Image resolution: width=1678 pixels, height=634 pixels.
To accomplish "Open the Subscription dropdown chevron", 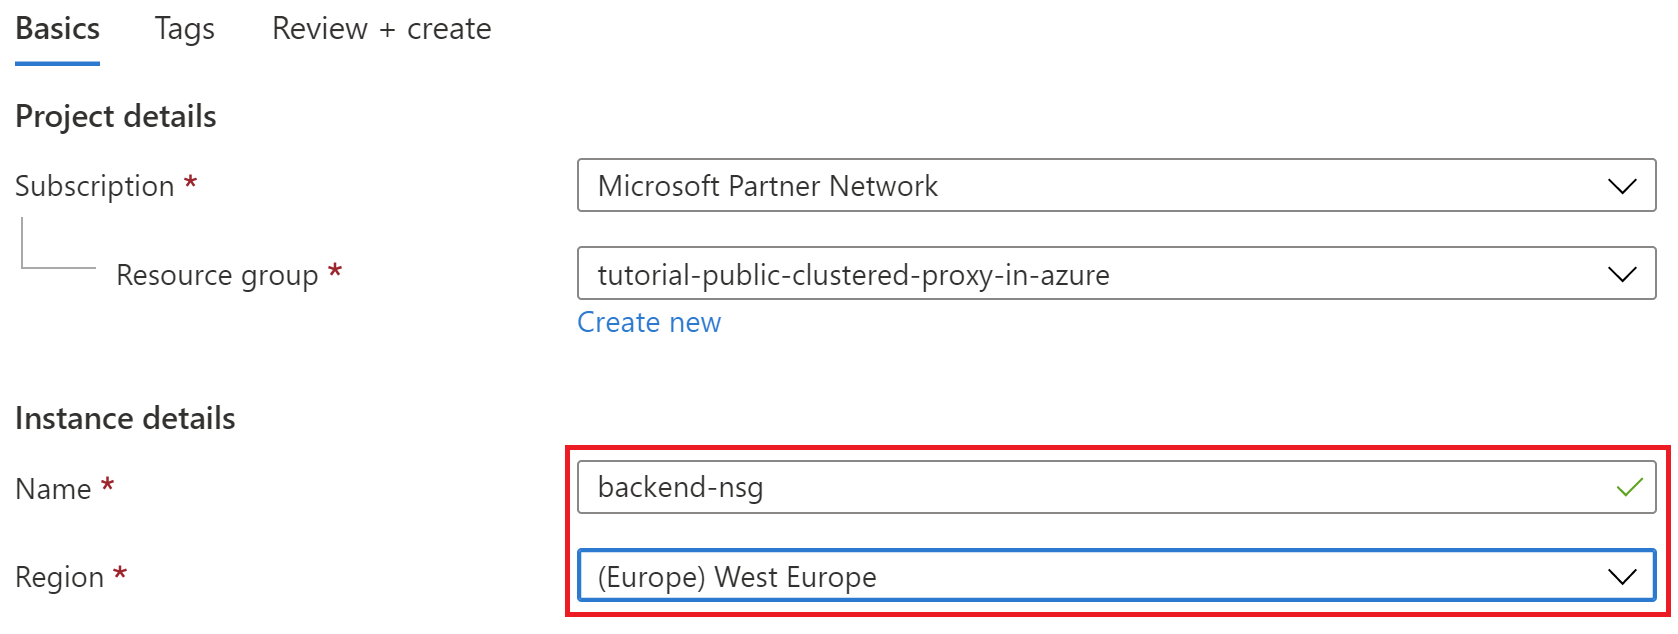I will [1620, 186].
